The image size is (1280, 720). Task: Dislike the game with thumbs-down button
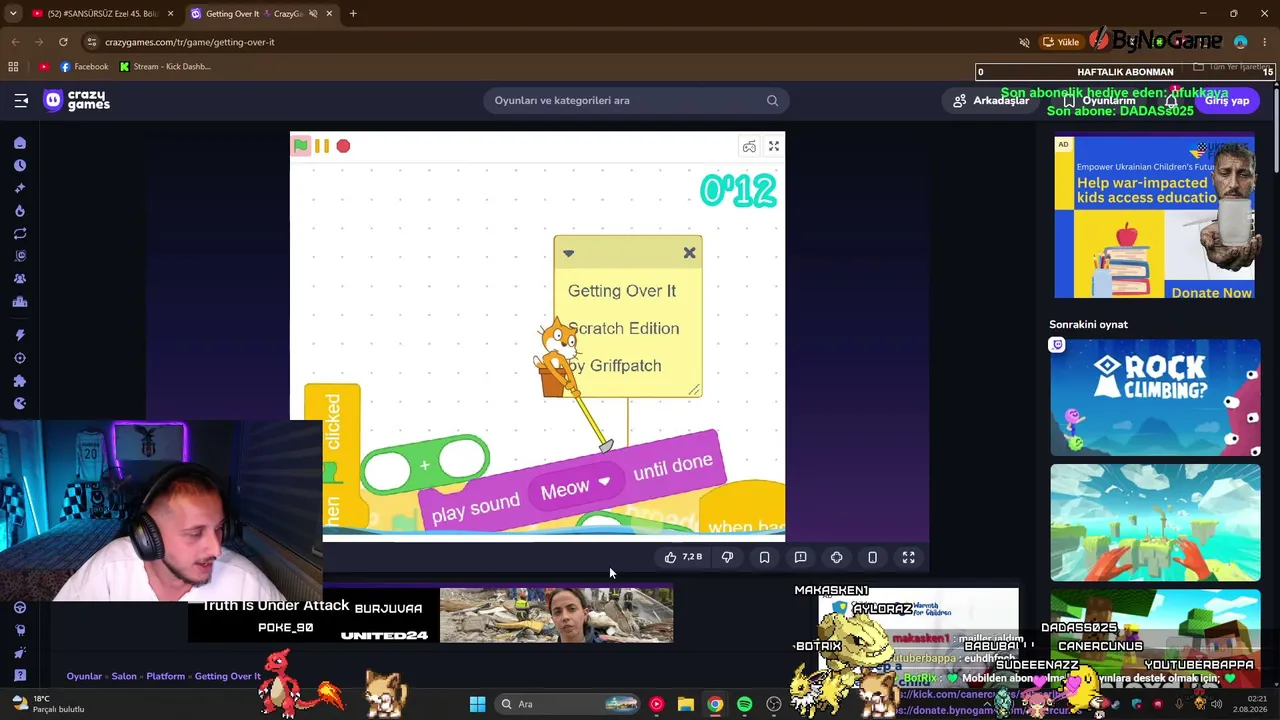pyautogui.click(x=728, y=557)
